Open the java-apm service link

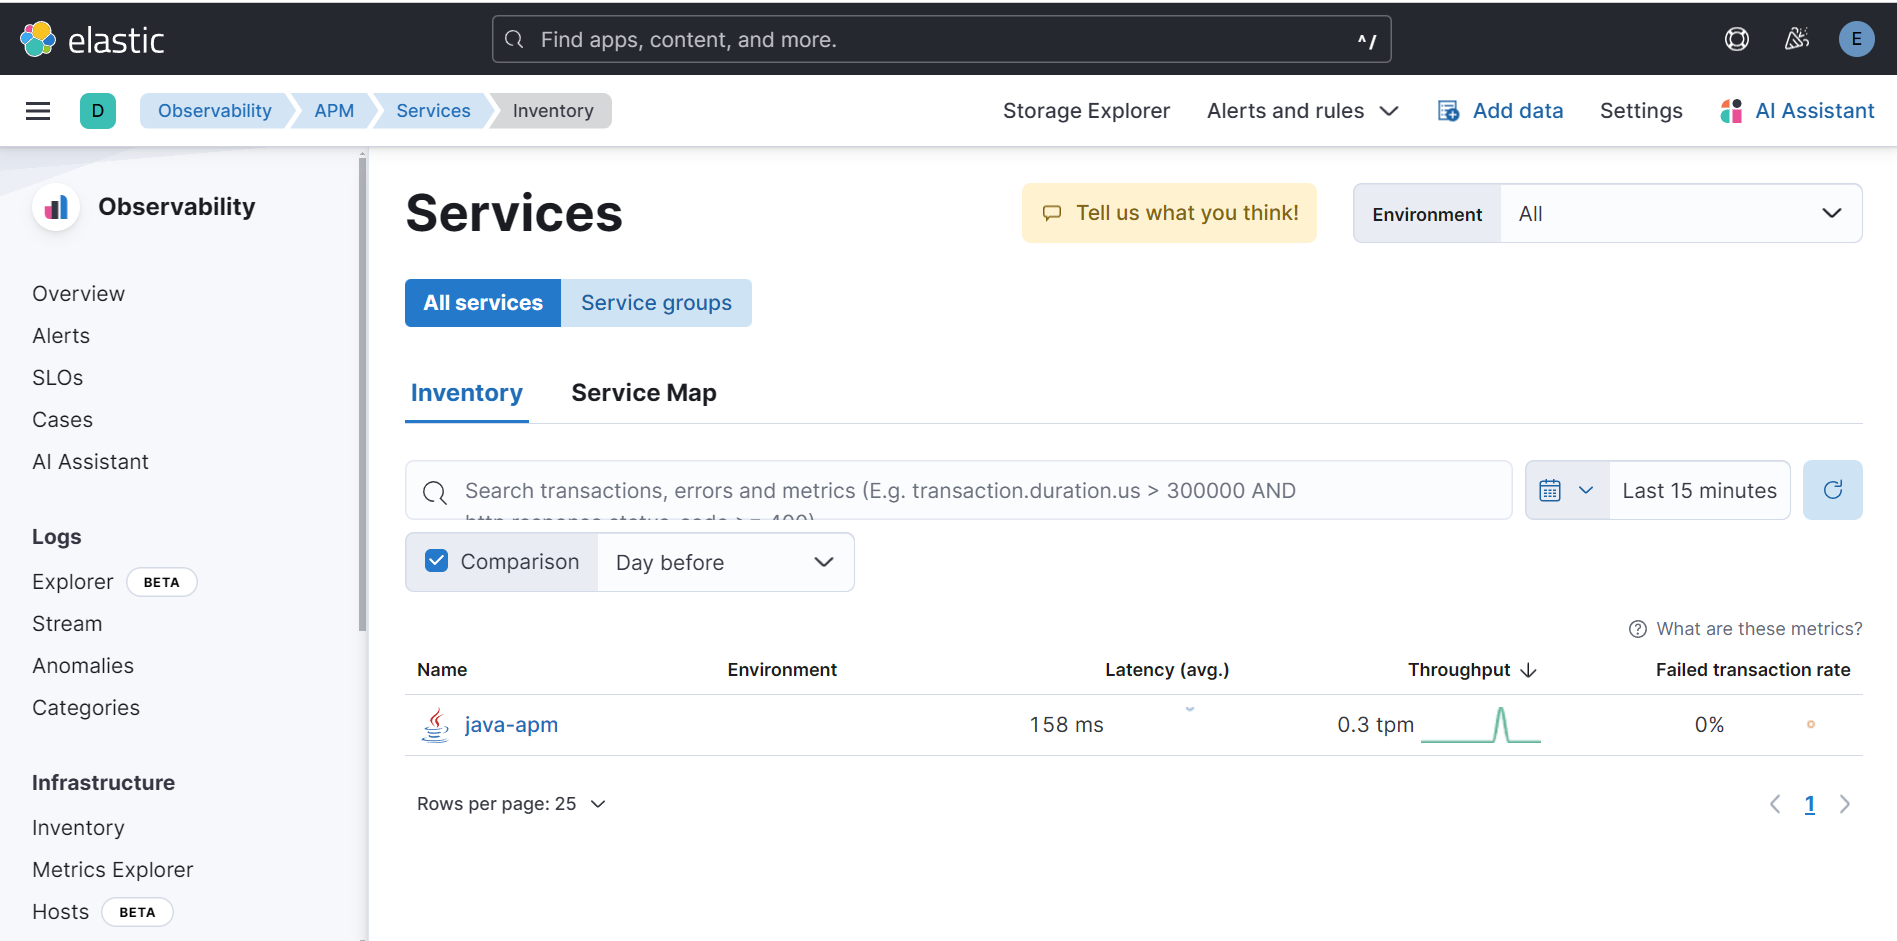point(511,725)
